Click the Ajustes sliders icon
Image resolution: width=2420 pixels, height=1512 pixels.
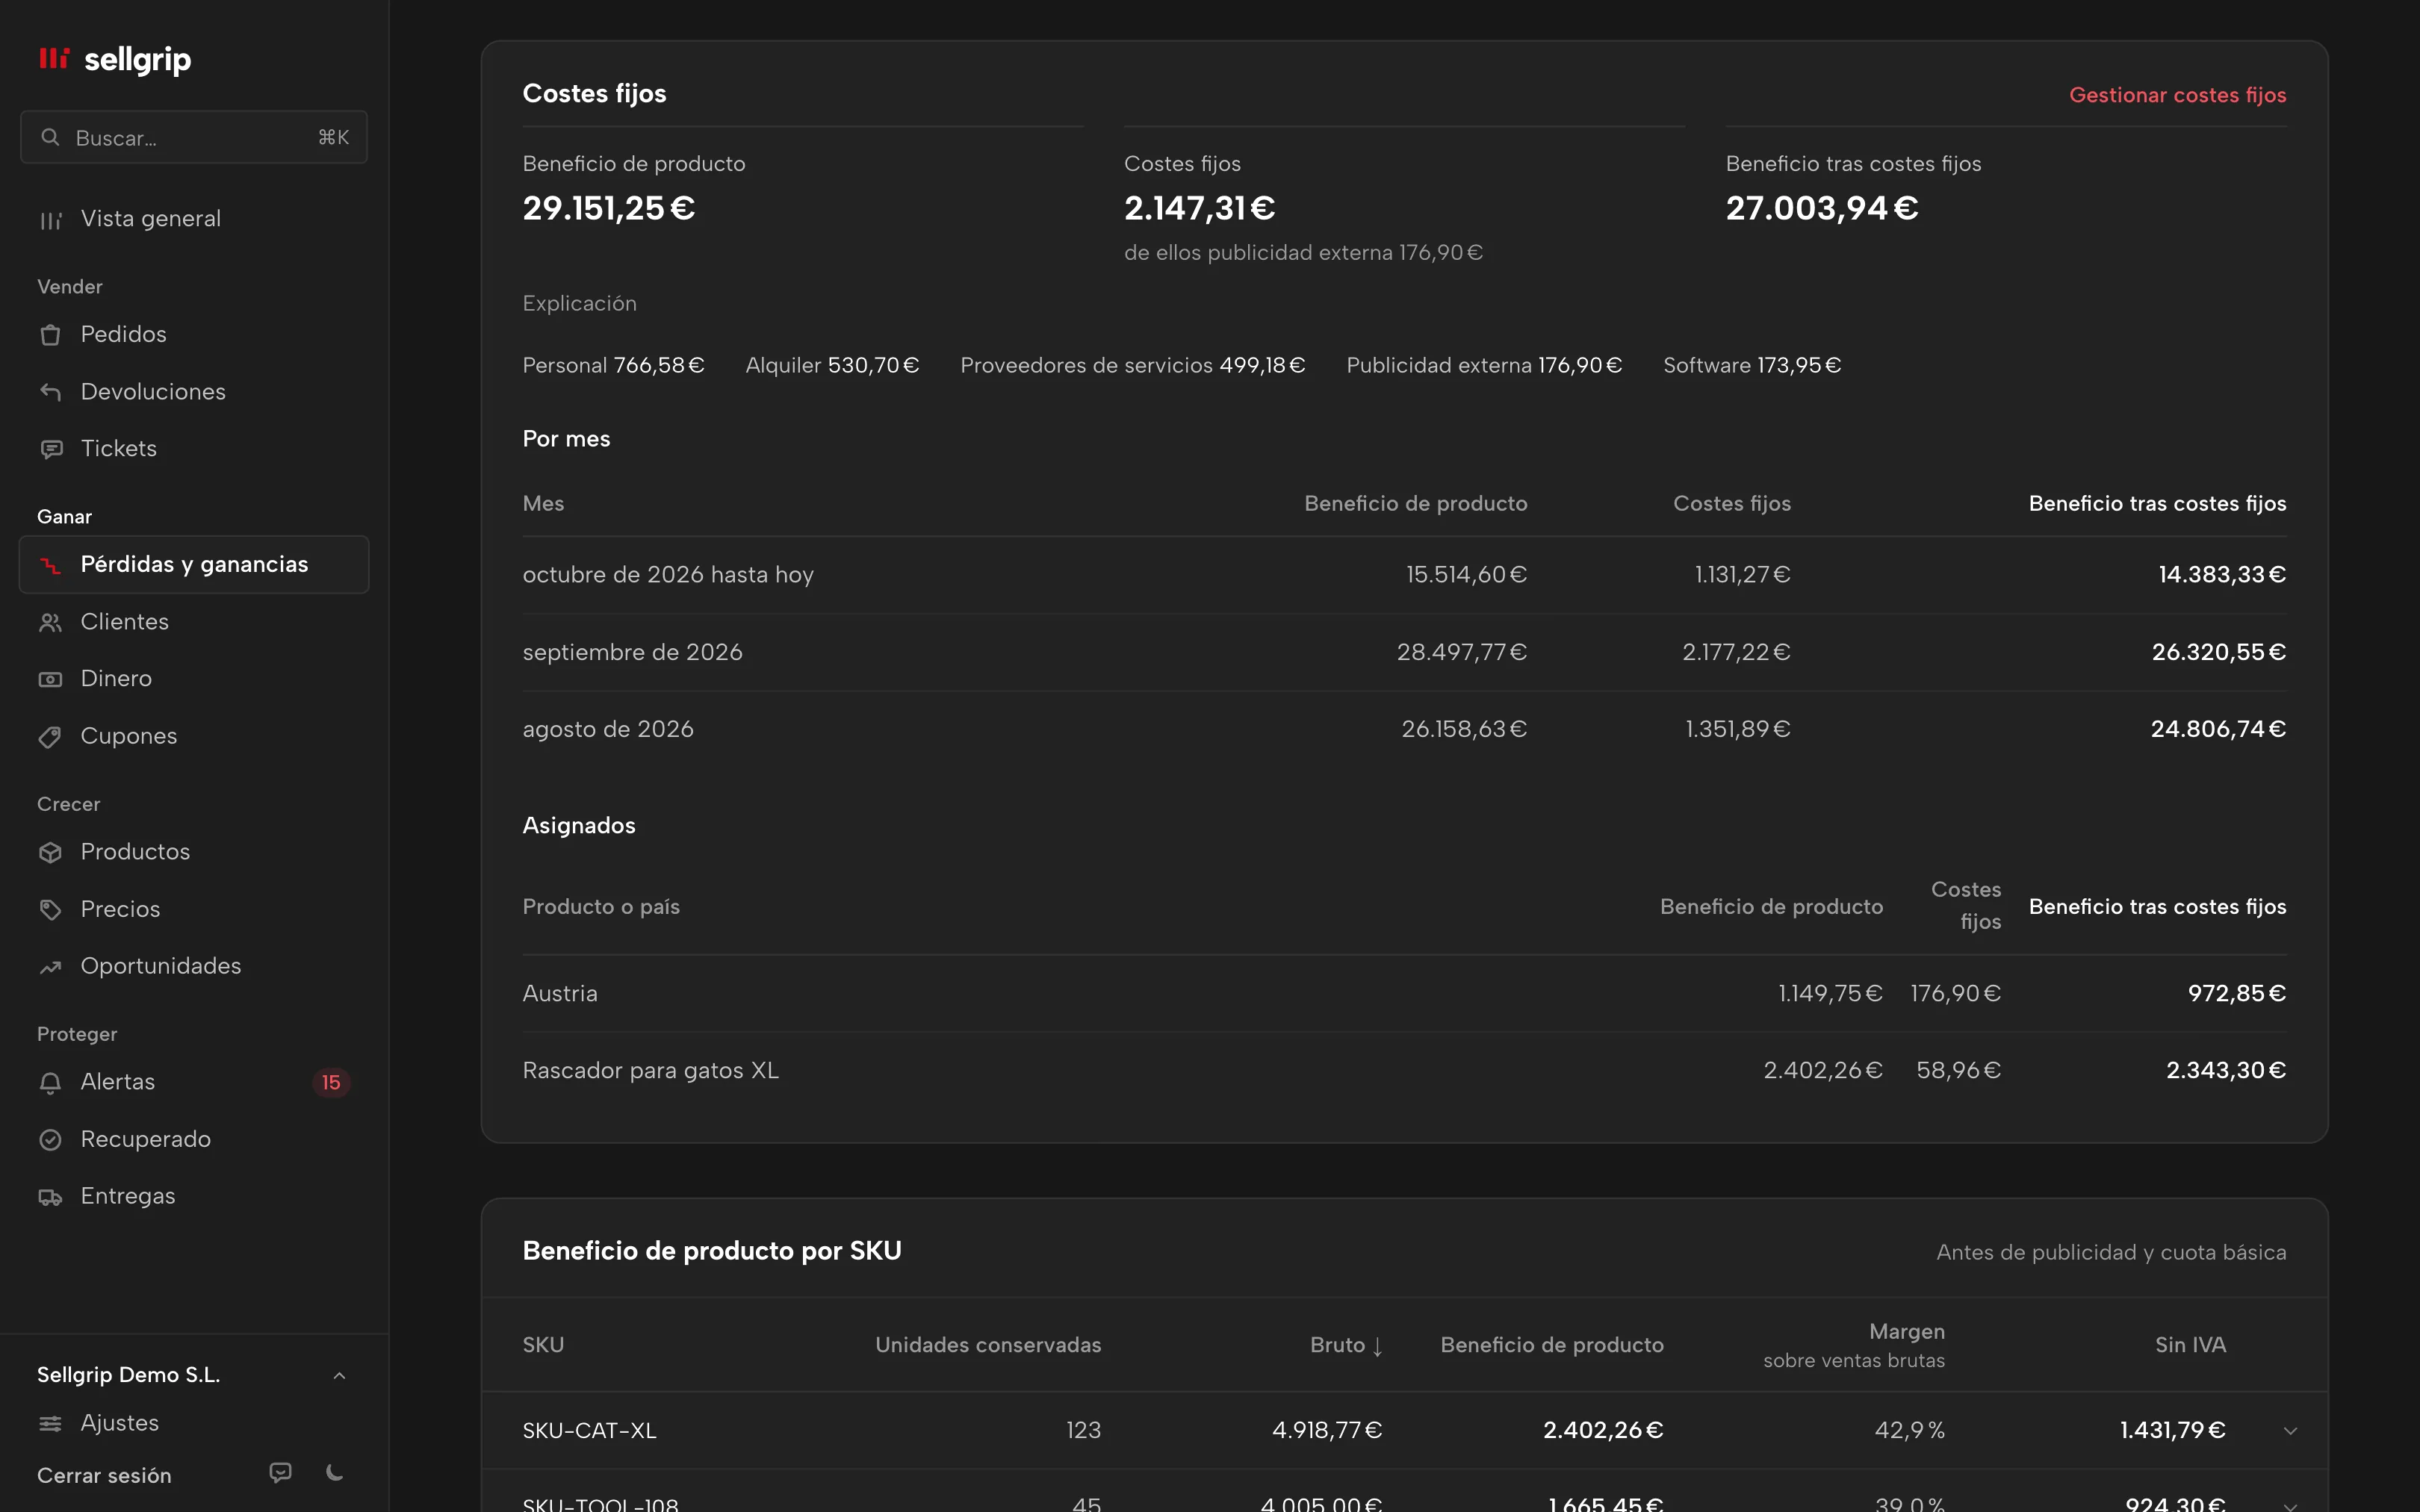tap(50, 1423)
